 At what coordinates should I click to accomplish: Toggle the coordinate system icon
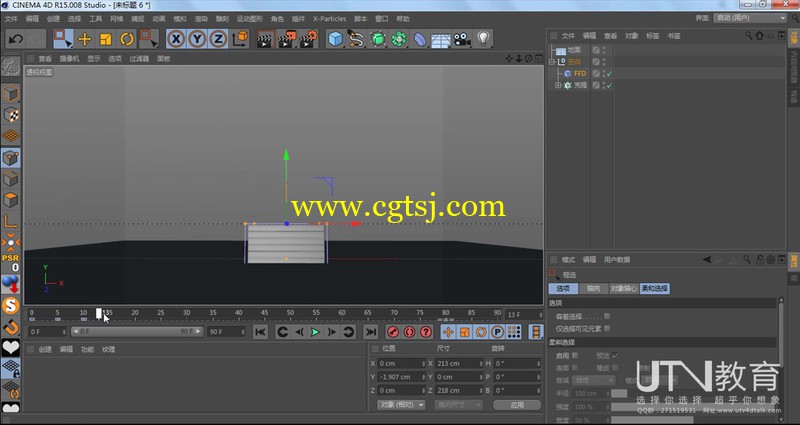click(x=240, y=39)
